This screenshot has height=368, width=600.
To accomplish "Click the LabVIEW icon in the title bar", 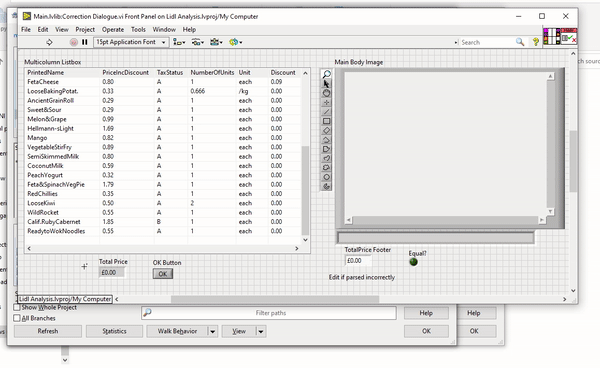I will [x=26, y=16].
